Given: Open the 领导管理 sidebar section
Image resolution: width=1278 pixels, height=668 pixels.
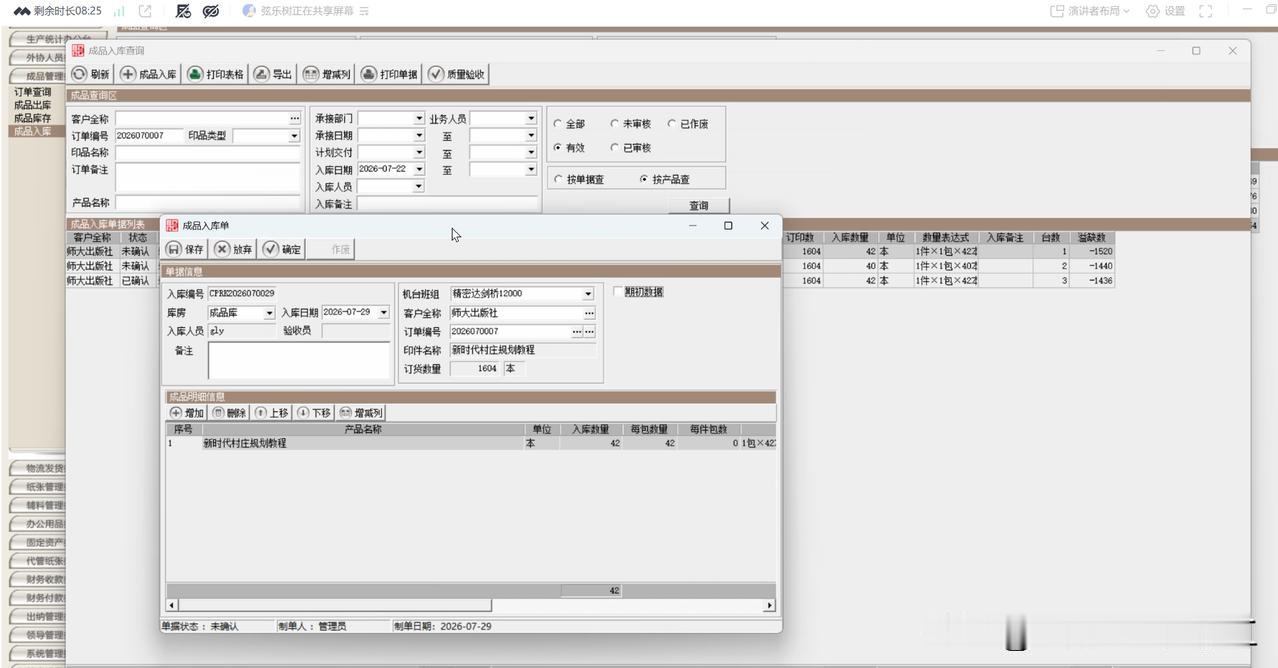Looking at the screenshot, I should tap(38, 635).
